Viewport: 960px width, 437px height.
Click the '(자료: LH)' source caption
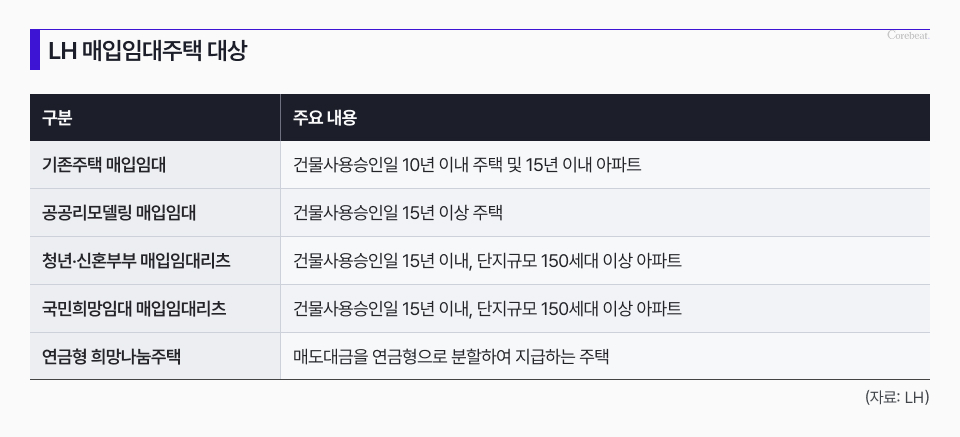coord(897,397)
